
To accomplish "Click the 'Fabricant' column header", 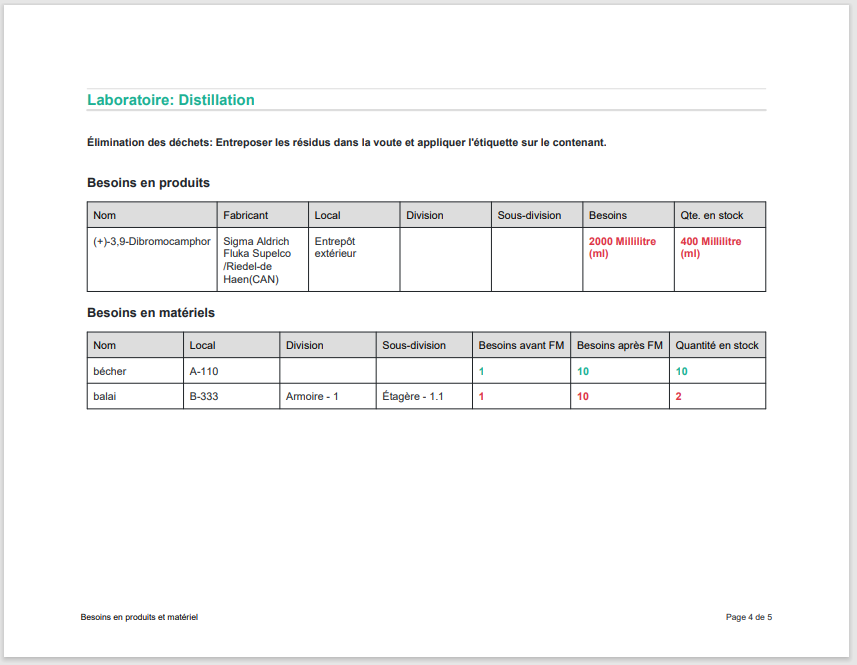I will [262, 215].
